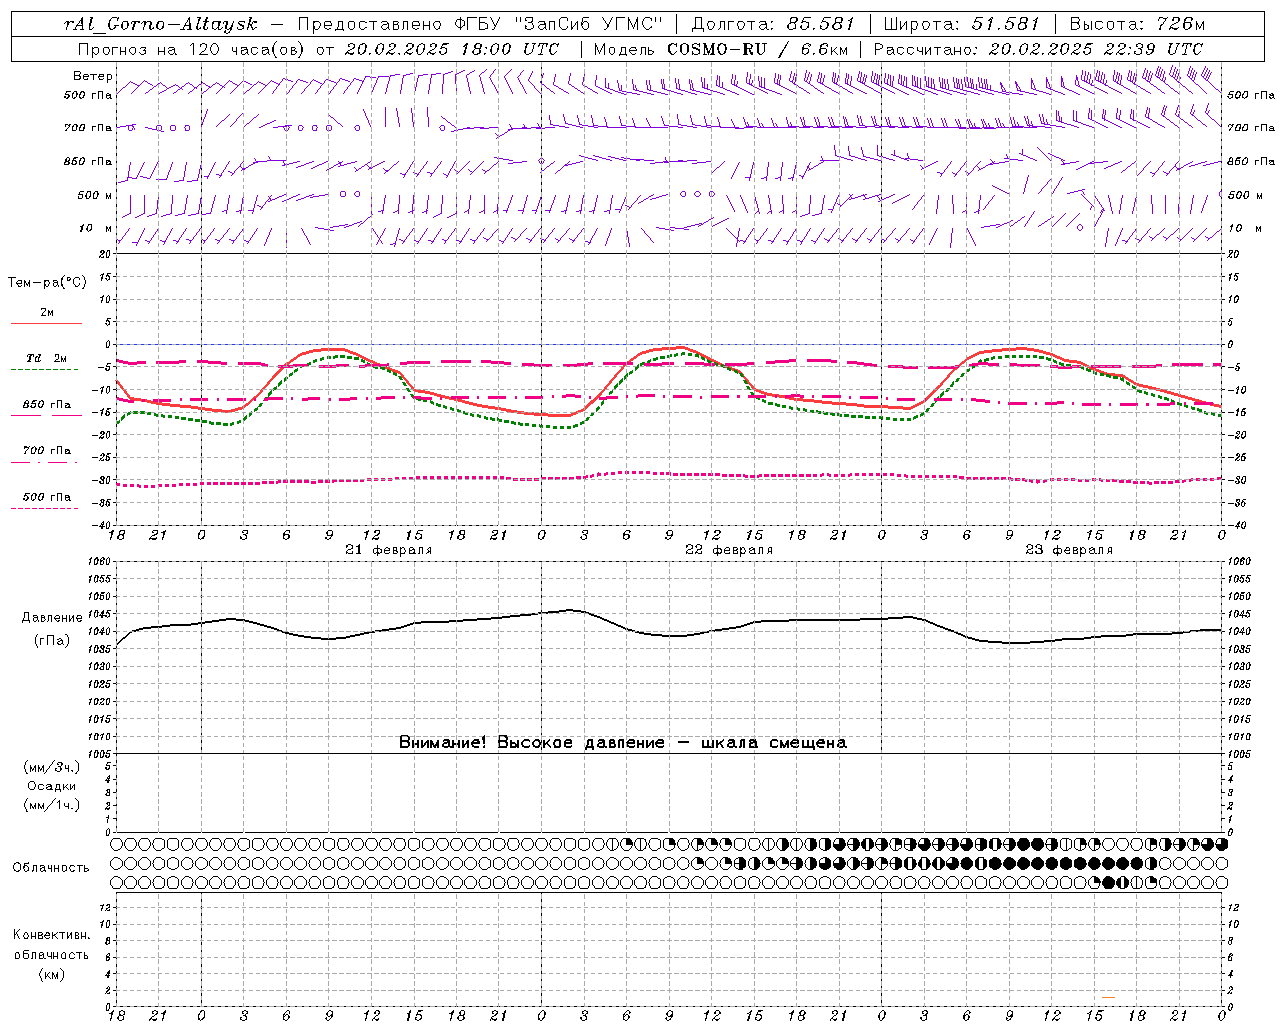Image resolution: width=1280 pixels, height=1024 pixels.
Task: Click the Осадки precipitation label
Action: (x=52, y=786)
